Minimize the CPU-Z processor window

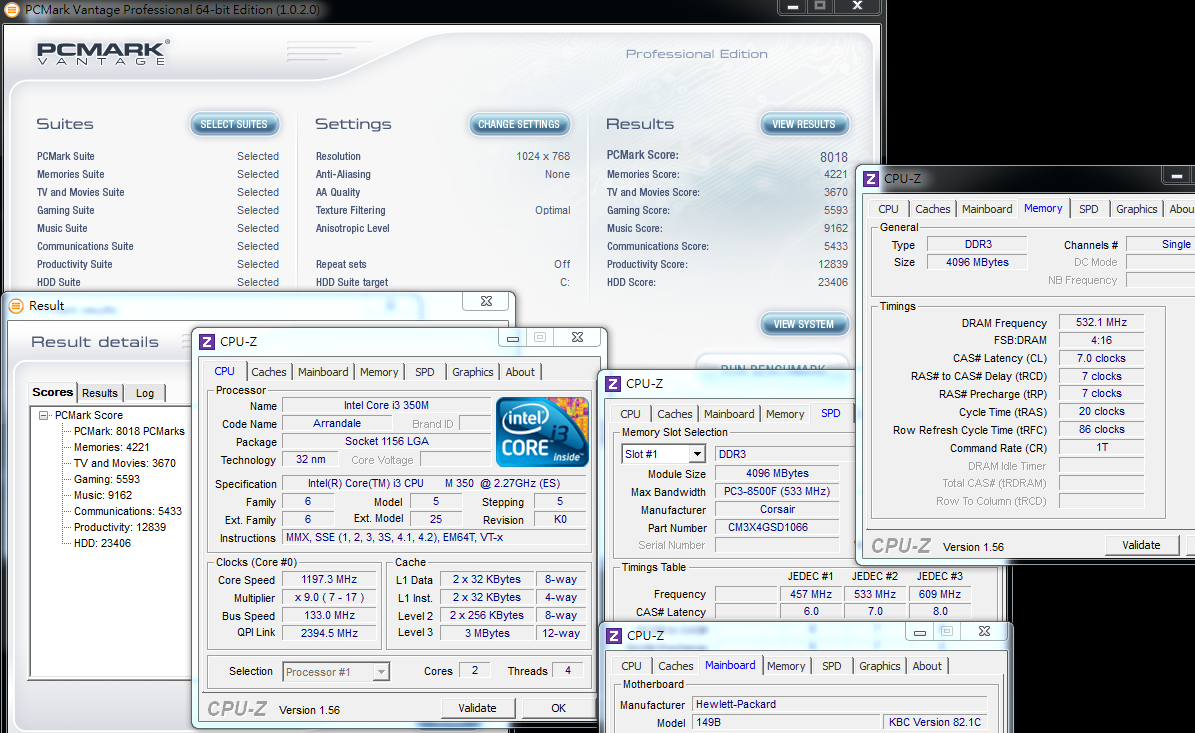coord(513,338)
